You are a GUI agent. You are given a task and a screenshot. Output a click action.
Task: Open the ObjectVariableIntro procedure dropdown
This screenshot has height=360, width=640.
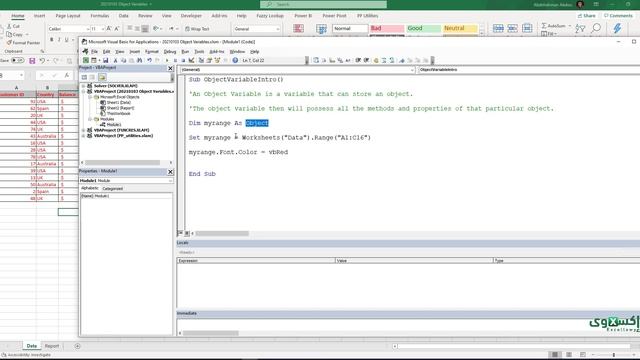coord(529,70)
